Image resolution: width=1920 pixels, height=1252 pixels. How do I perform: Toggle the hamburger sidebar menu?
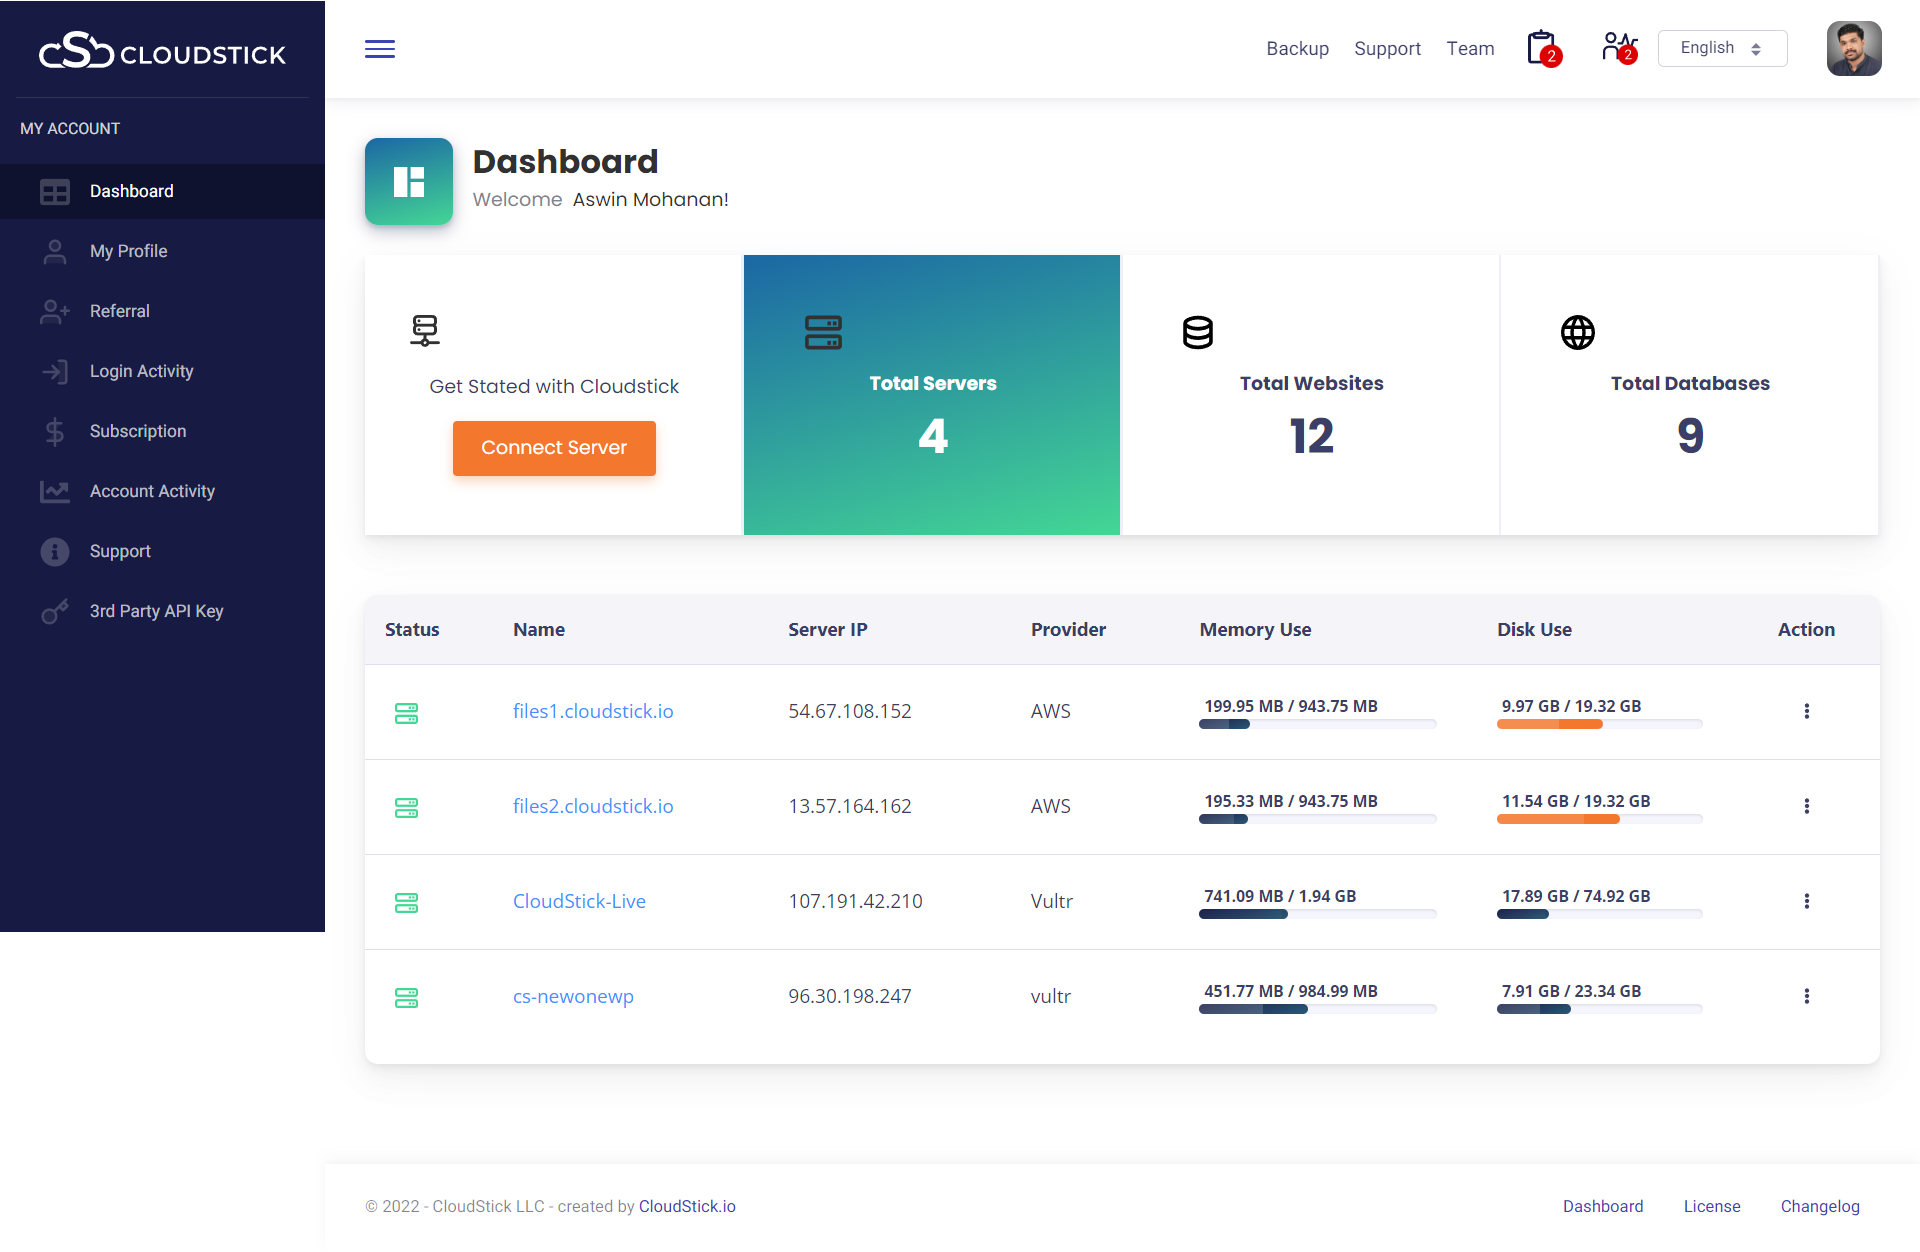pyautogui.click(x=380, y=49)
